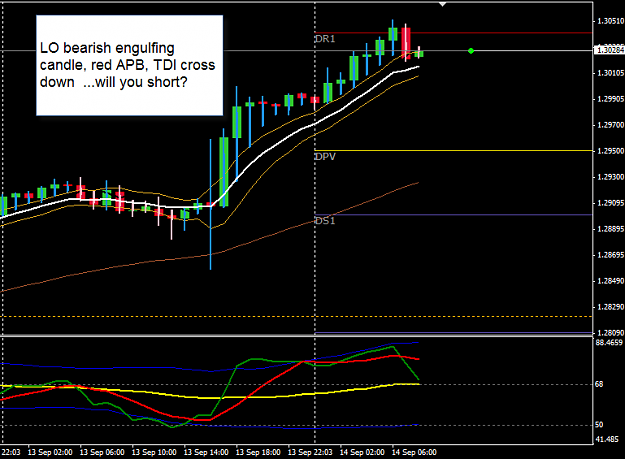Click TDI scale value 88.4659

tap(609, 343)
